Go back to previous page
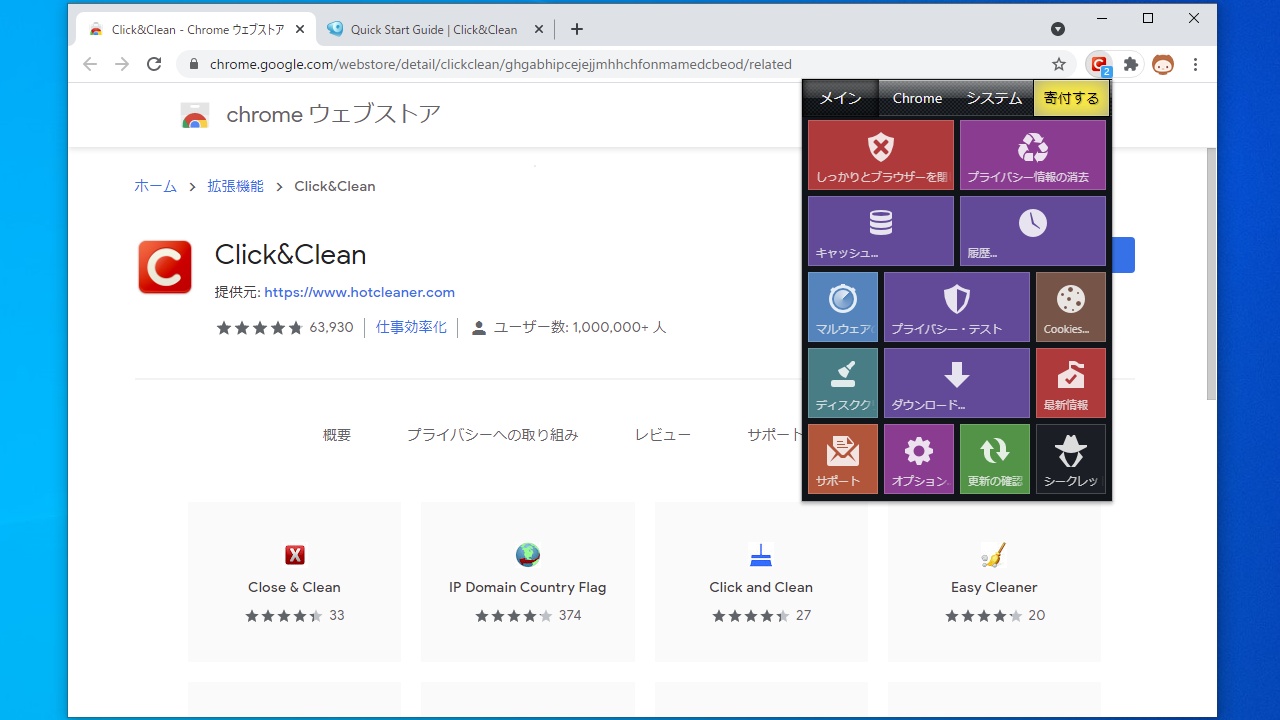 click(x=90, y=64)
